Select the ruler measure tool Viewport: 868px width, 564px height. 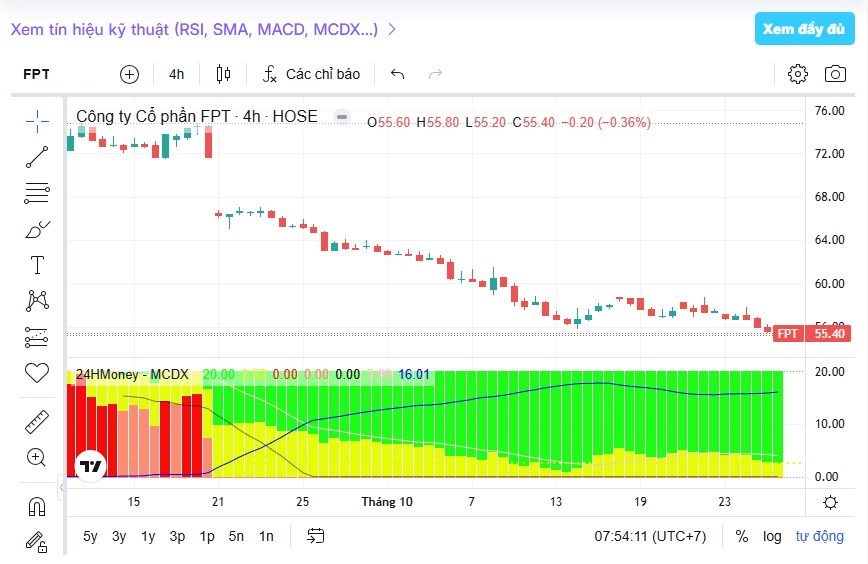click(37, 422)
